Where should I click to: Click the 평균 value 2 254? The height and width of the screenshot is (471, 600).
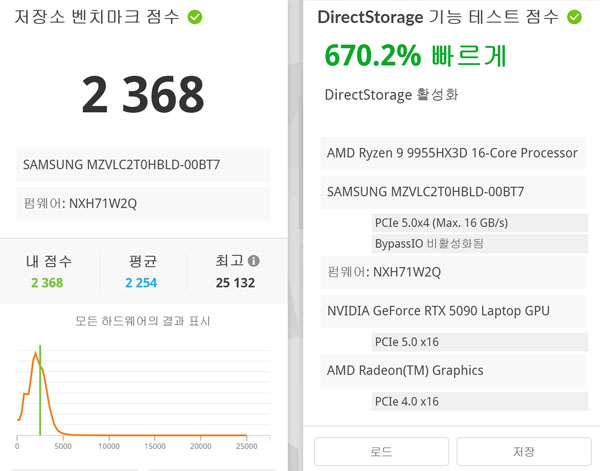141,283
